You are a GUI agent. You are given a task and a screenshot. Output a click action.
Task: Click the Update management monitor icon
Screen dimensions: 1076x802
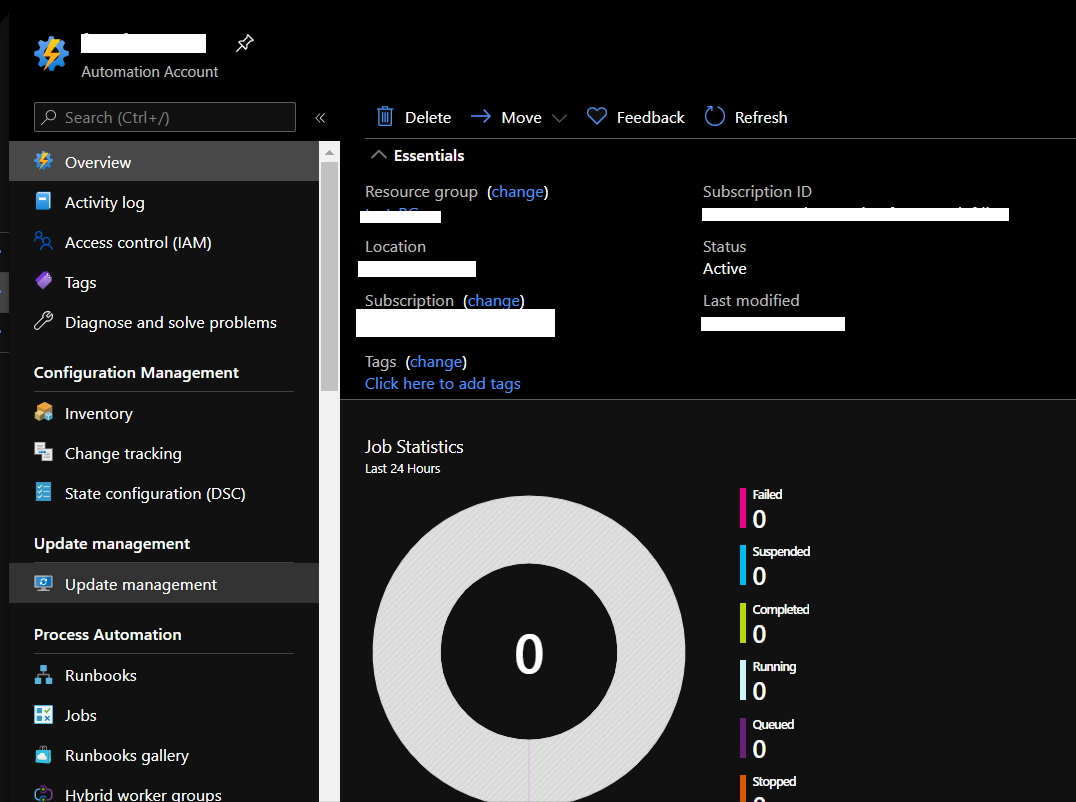tap(43, 583)
